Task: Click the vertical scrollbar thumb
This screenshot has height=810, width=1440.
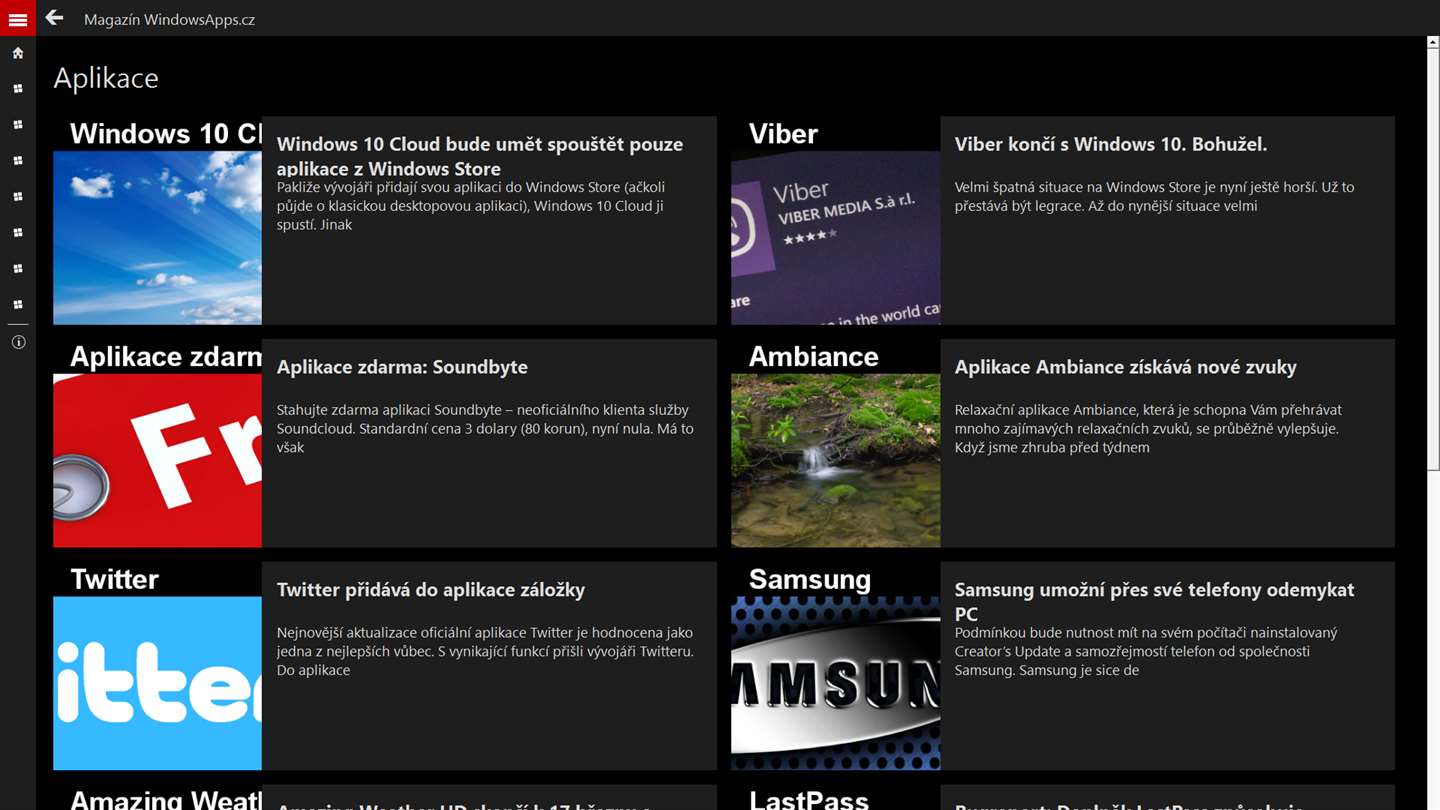Action: [x=1433, y=258]
